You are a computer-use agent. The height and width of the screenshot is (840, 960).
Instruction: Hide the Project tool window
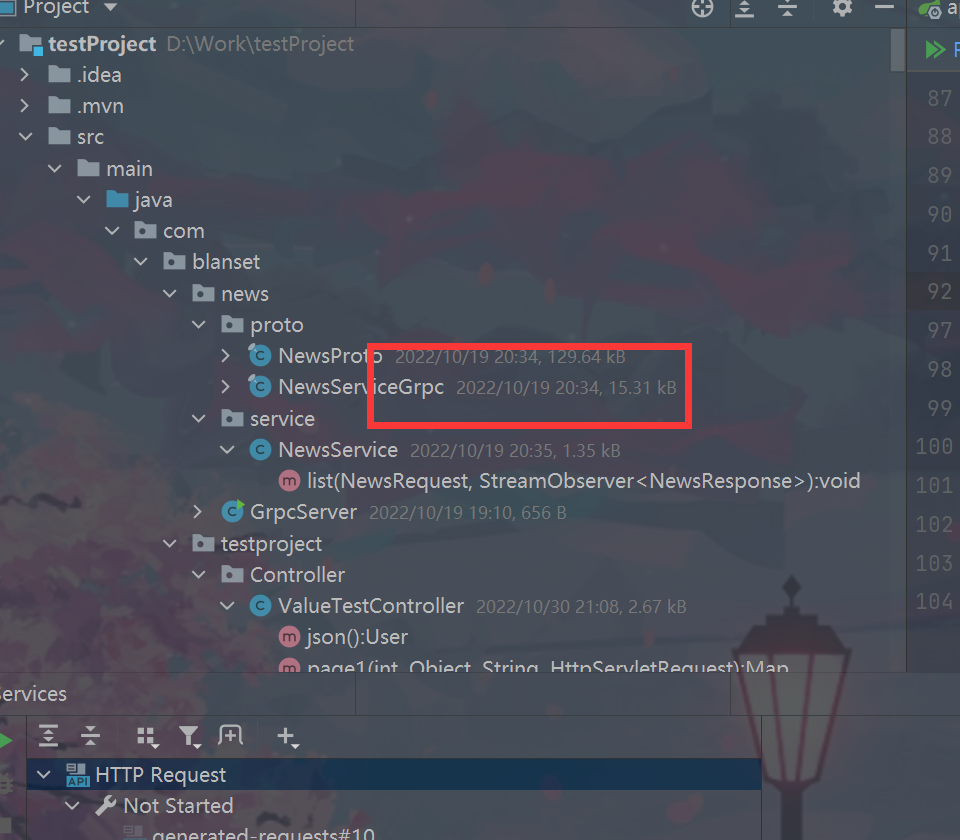click(884, 7)
